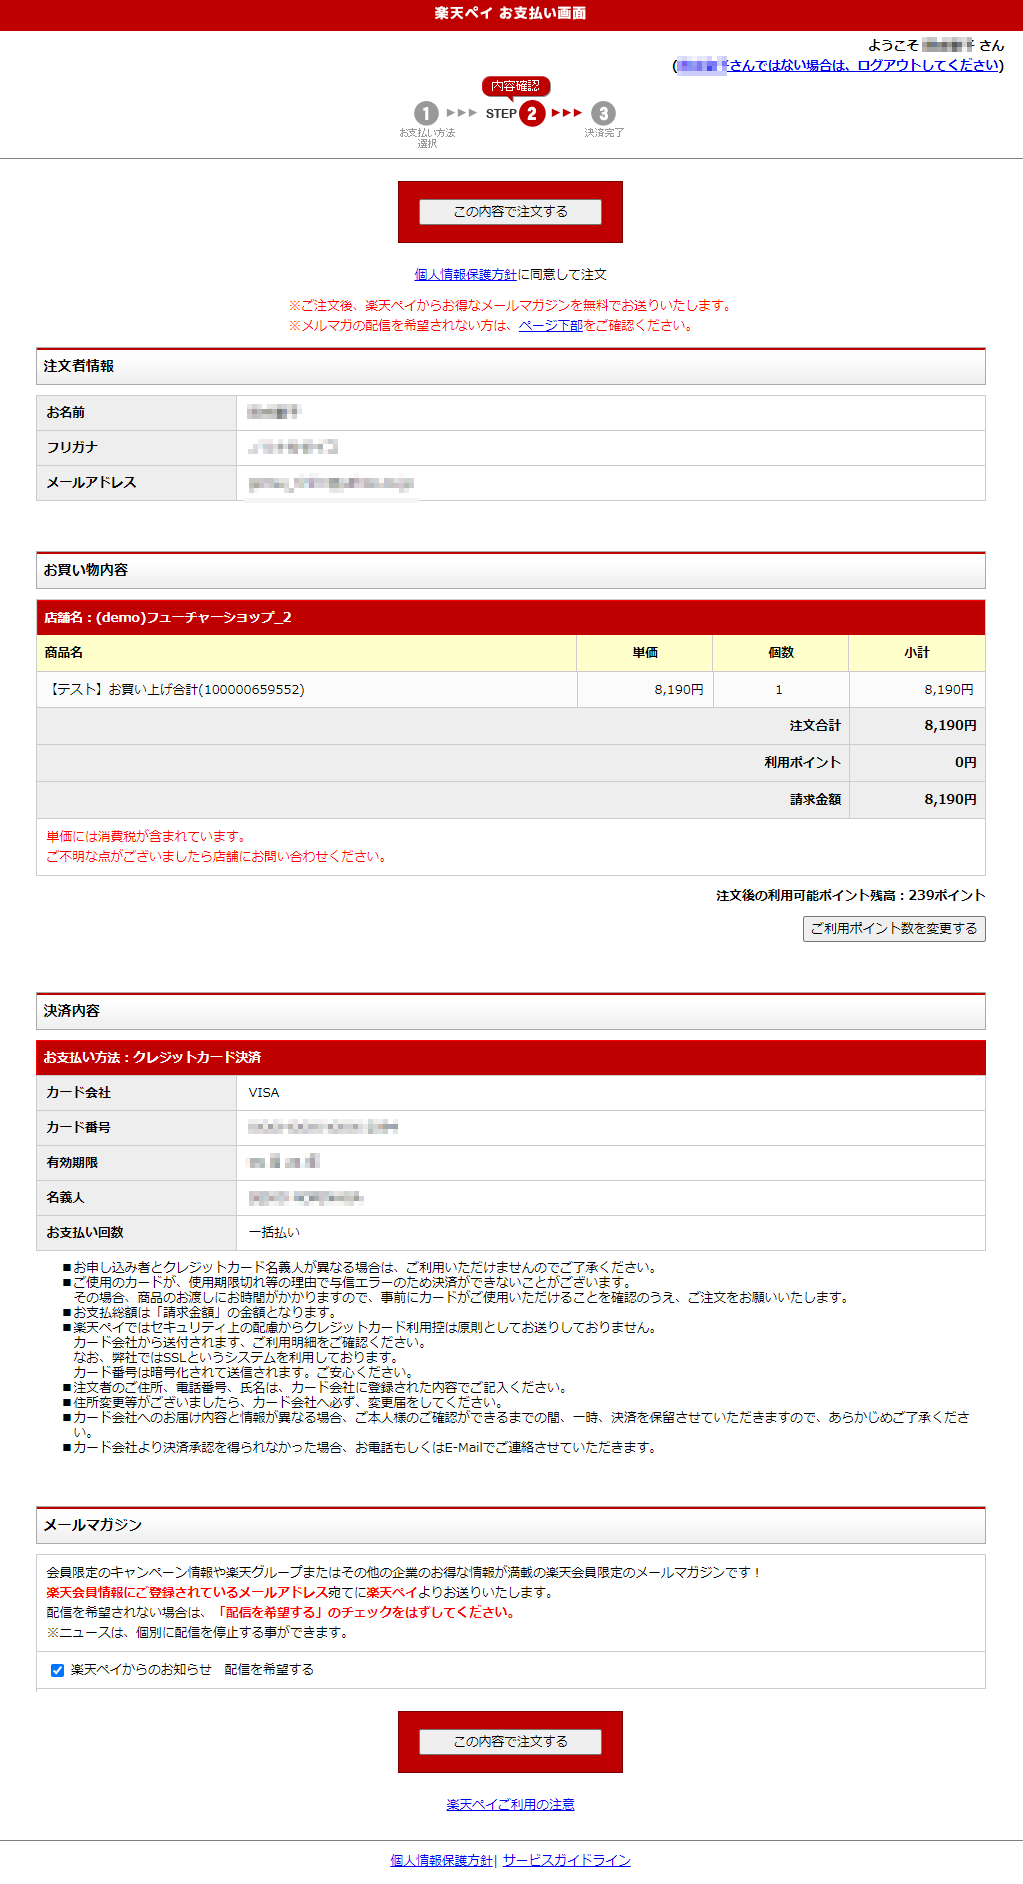Click the 小計 column header
The width and height of the screenshot is (1023, 1884).
click(x=917, y=652)
